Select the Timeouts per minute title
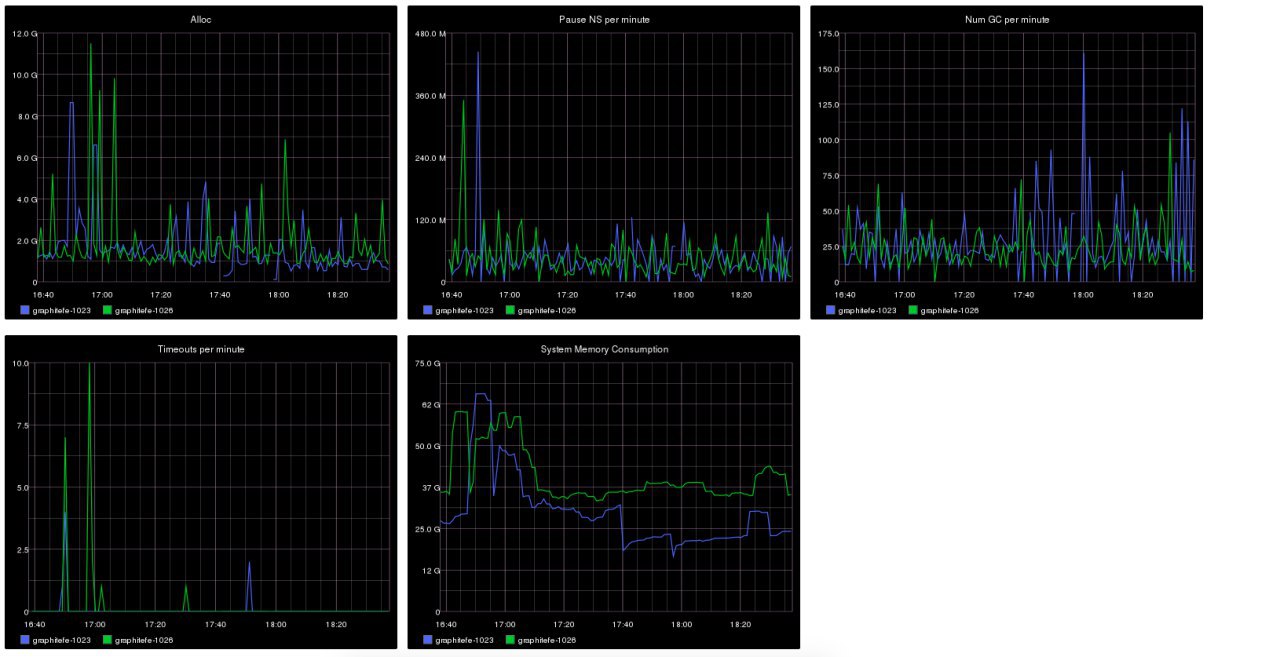The height and width of the screenshot is (657, 1280). pyautogui.click(x=201, y=349)
